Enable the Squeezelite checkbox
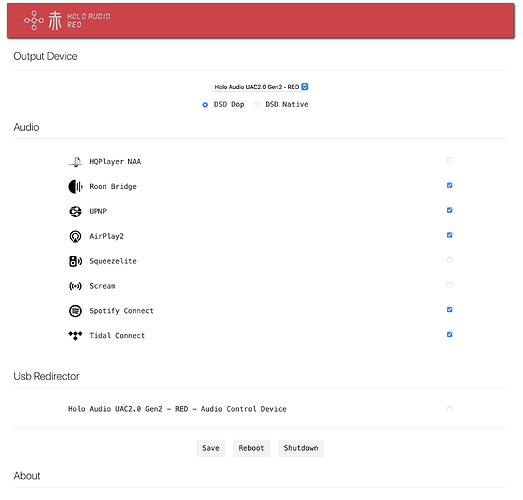This screenshot has width=523, height=500. pos(450,260)
